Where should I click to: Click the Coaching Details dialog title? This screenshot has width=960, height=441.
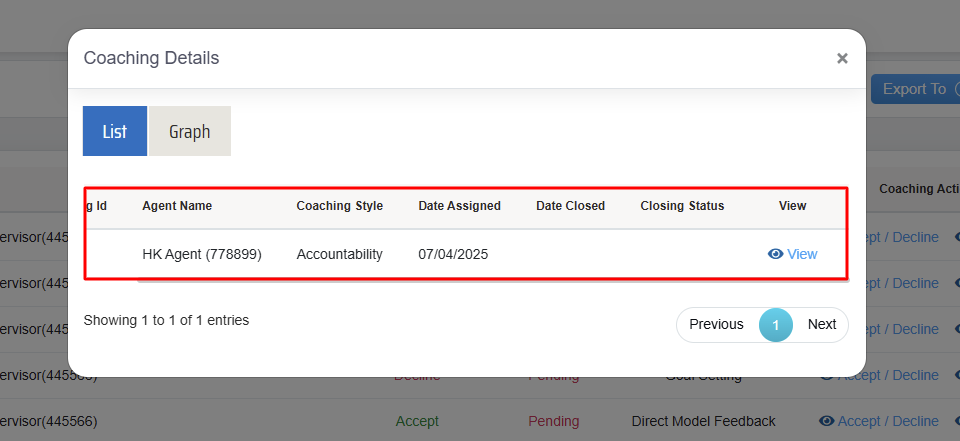tap(151, 58)
